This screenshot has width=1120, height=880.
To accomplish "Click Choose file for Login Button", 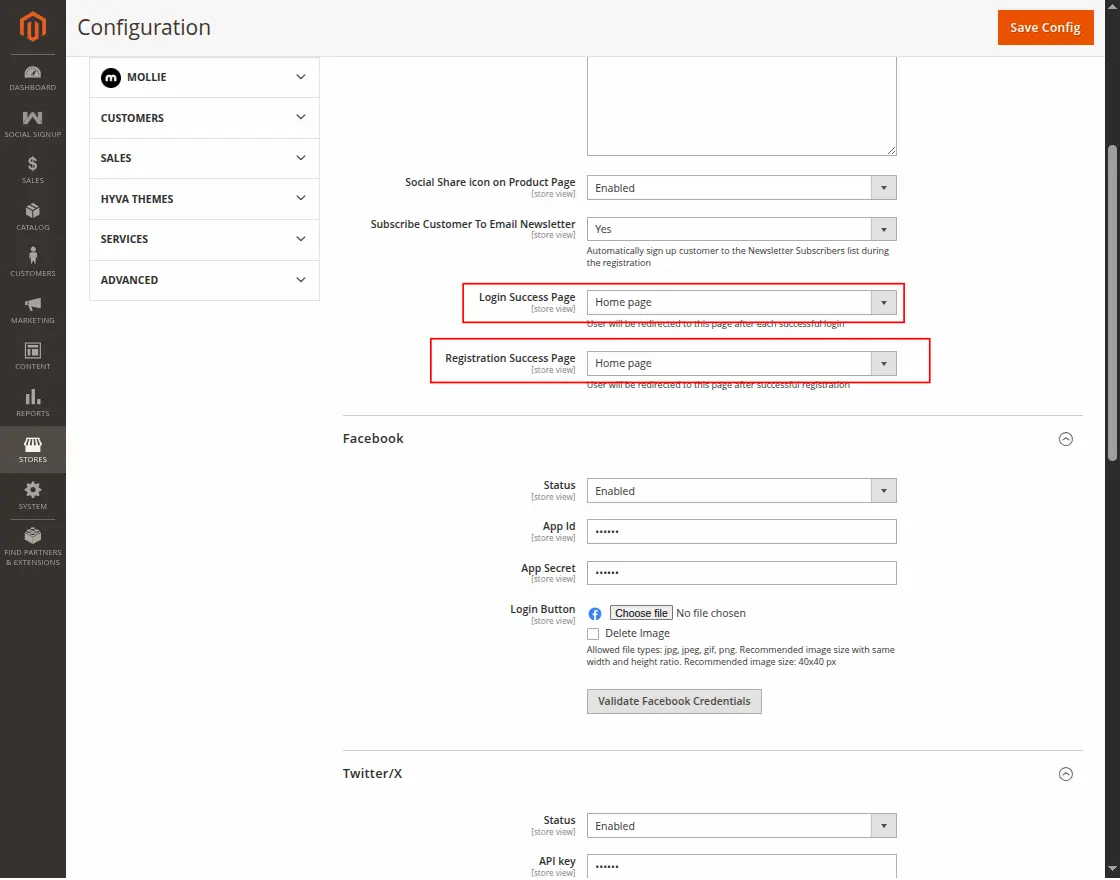I will pyautogui.click(x=641, y=613).
